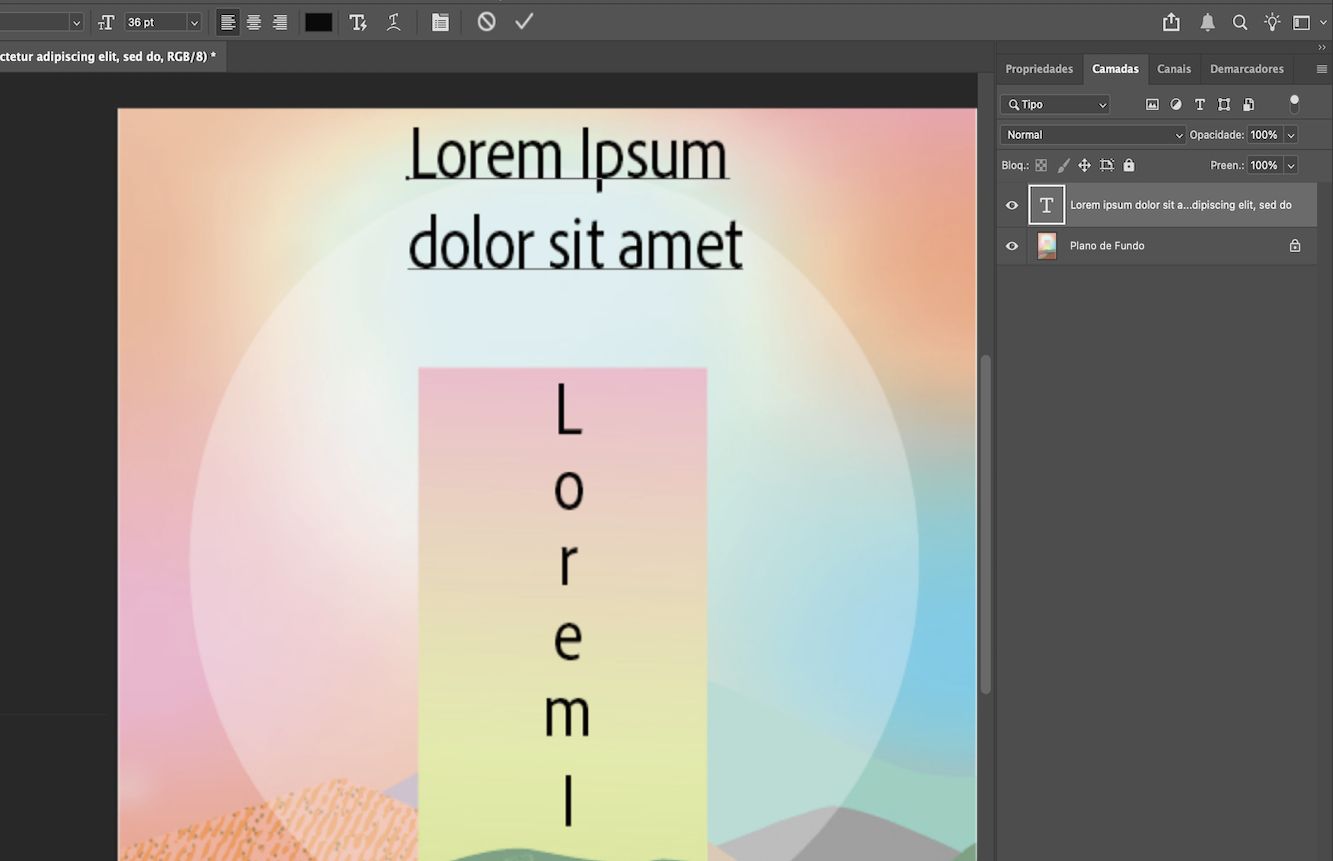Commit the text edits with the checkmark
1333x861 pixels.
(x=523, y=21)
